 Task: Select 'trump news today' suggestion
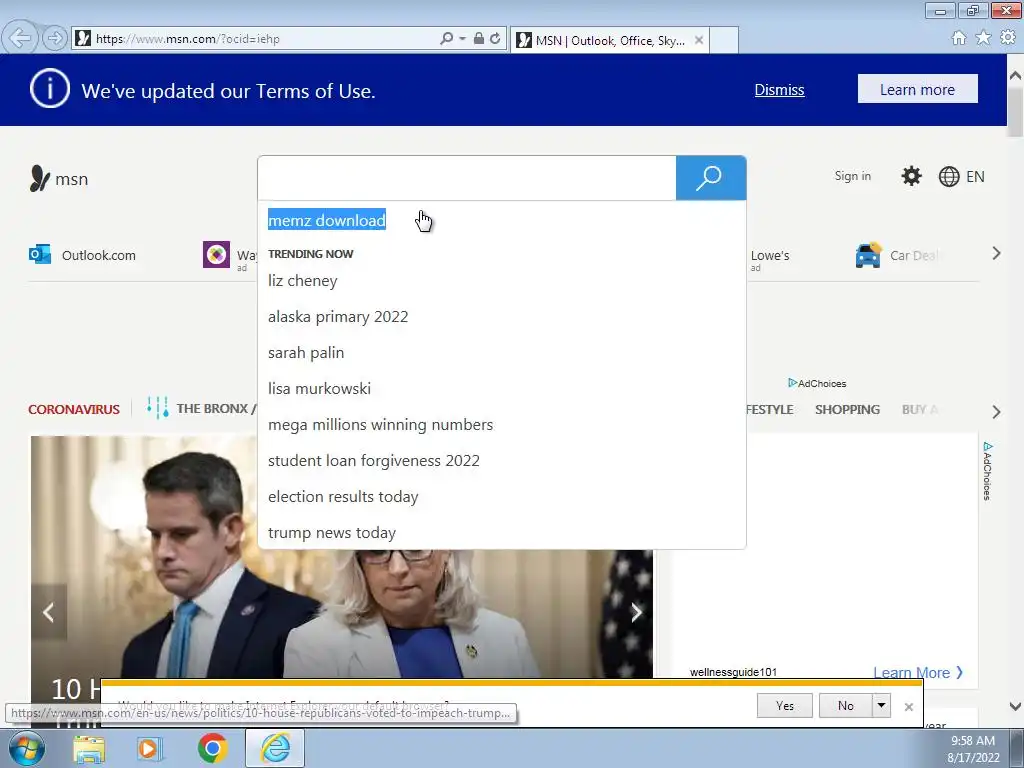tap(332, 532)
